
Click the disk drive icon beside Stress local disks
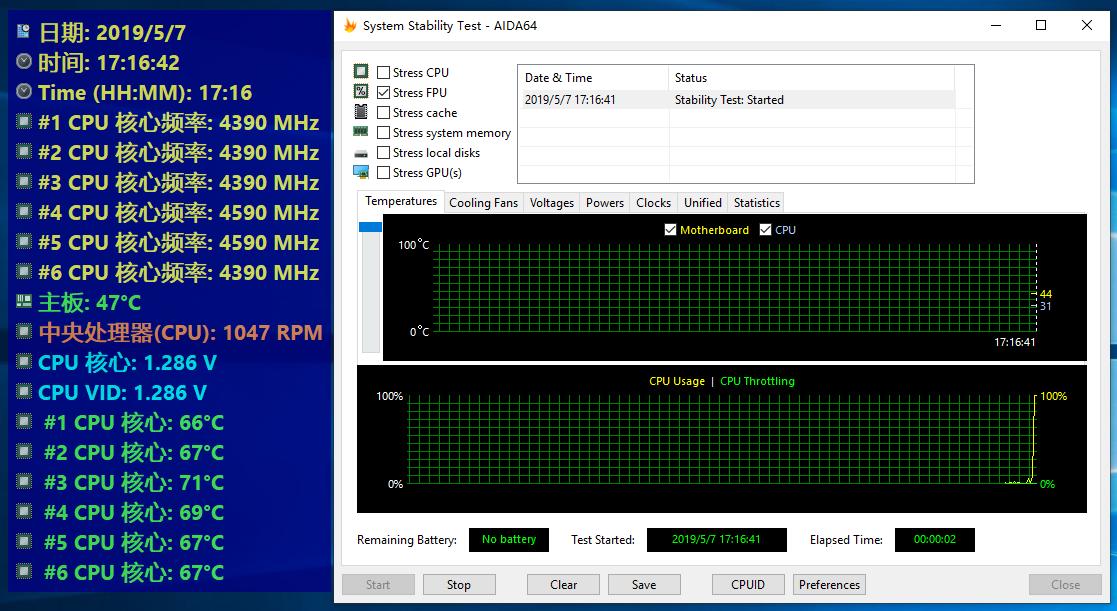click(x=361, y=153)
